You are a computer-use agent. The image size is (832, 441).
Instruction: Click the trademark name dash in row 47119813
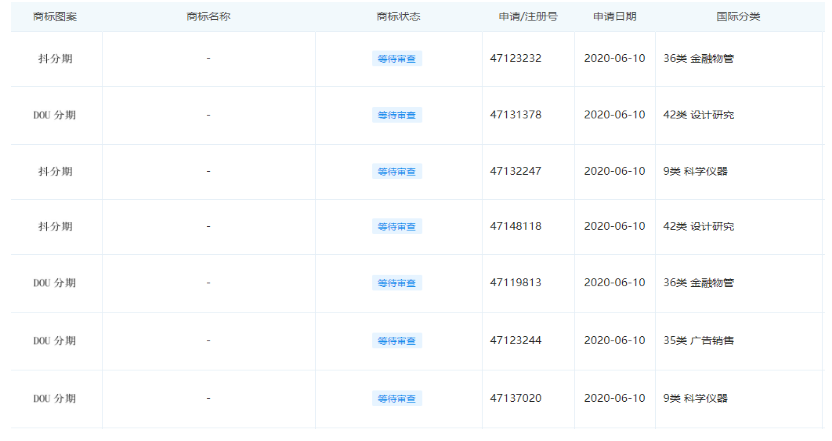(209, 282)
